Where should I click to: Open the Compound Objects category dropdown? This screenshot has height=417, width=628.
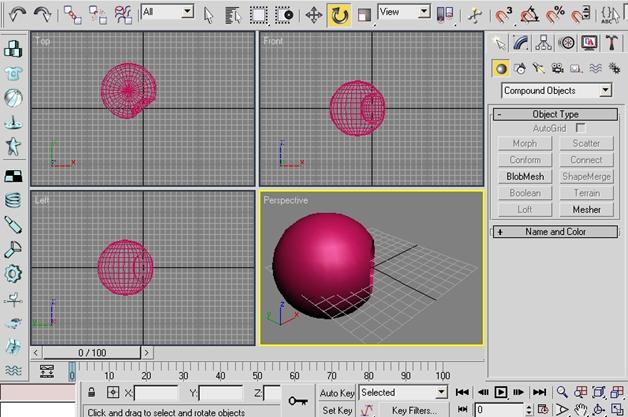tap(556, 91)
